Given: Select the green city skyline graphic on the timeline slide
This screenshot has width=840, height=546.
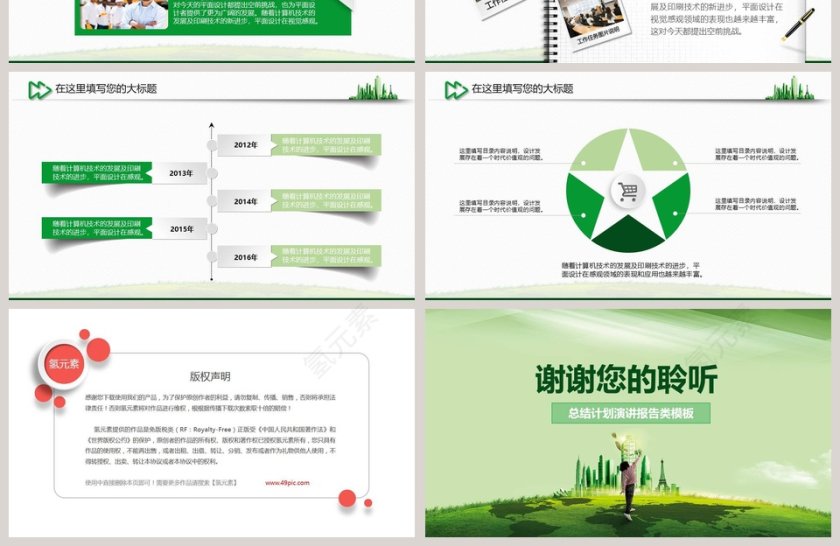Looking at the screenshot, I should coord(373,88).
